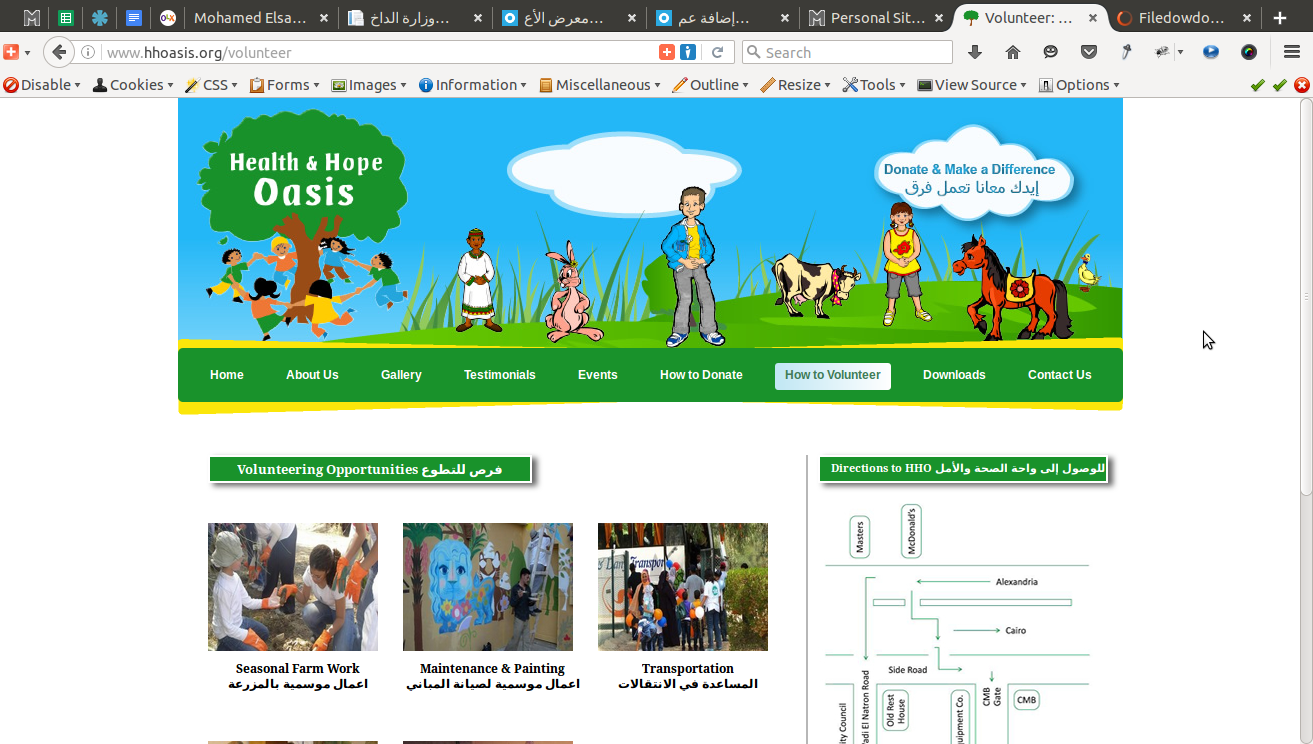Reload the current page
Viewport: 1313px width, 744px height.
pos(717,52)
